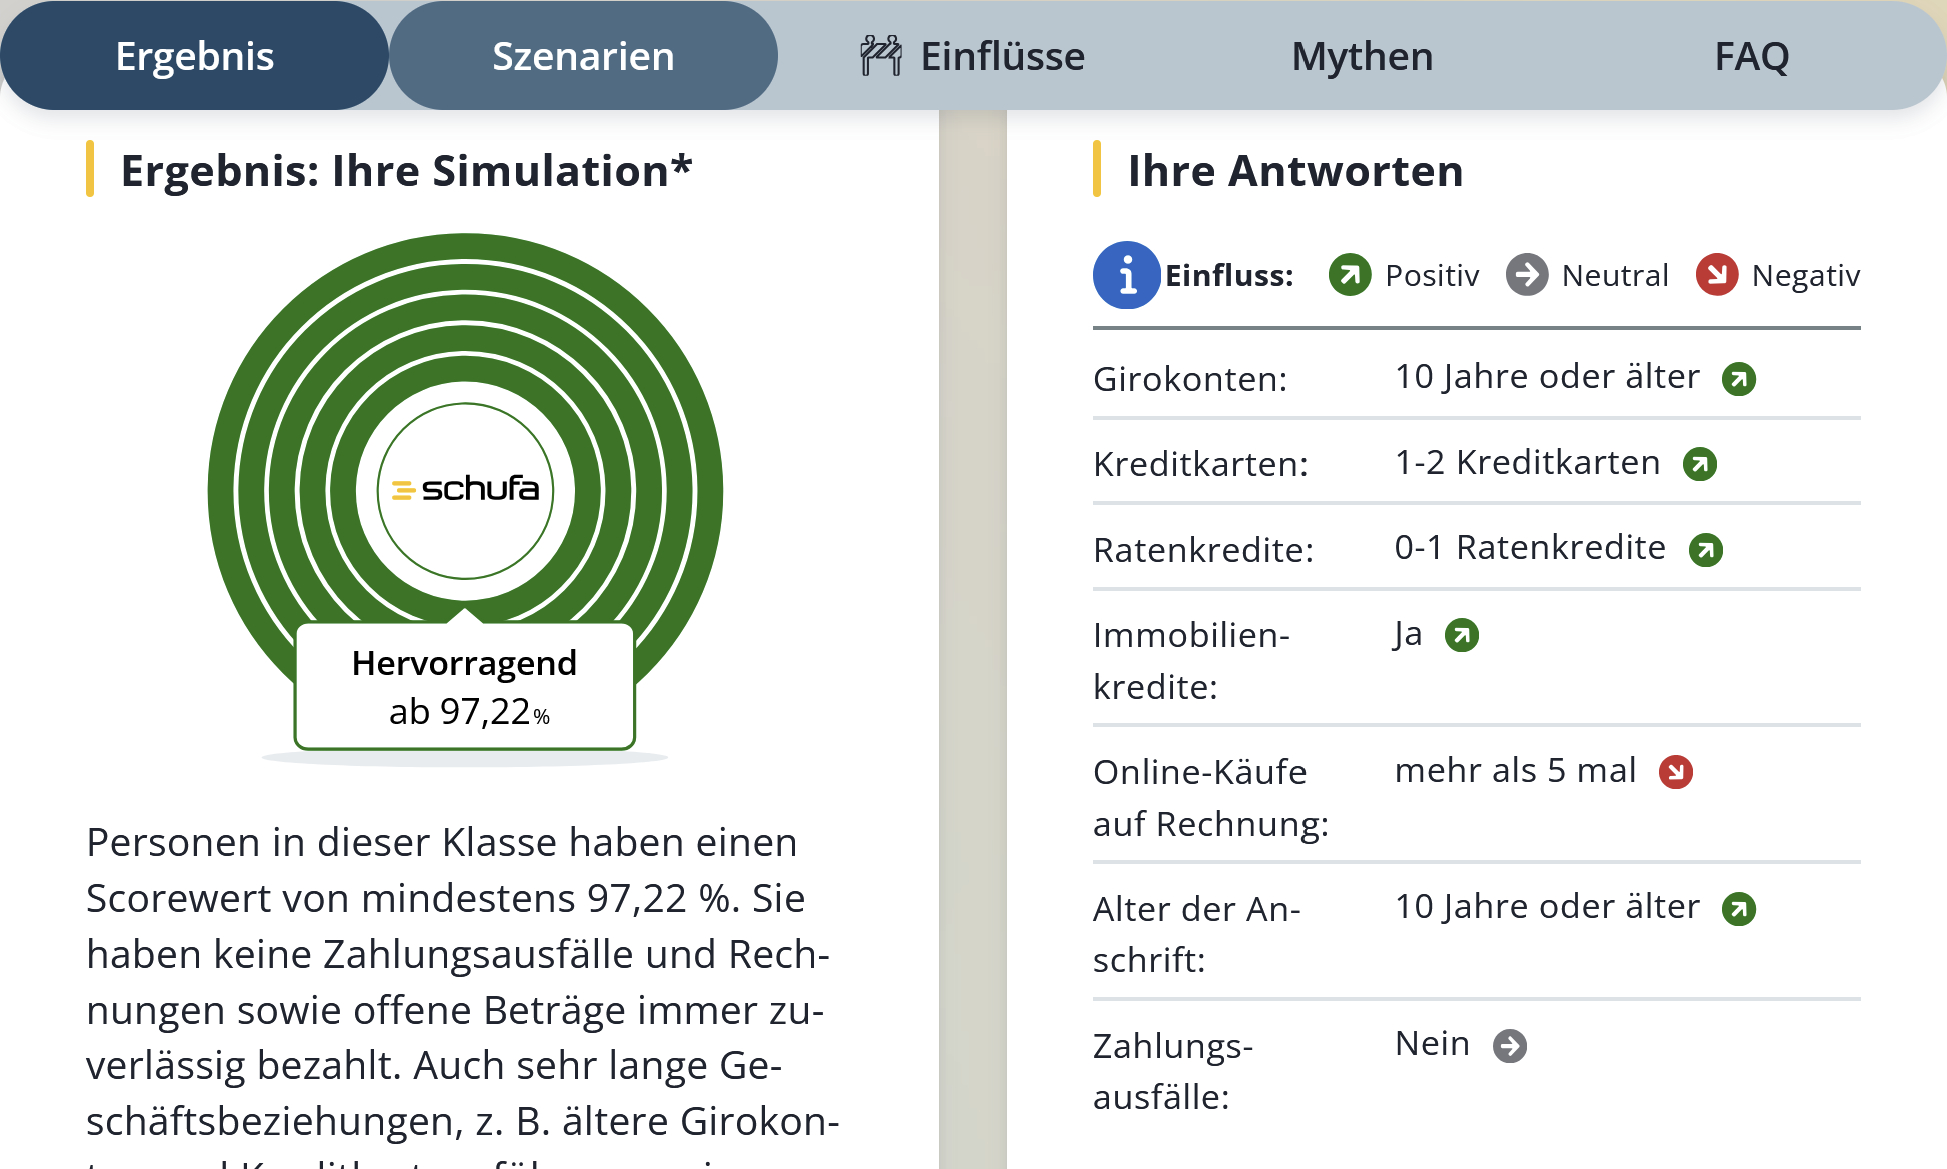The width and height of the screenshot is (1947, 1169).
Task: Click the fence icon on Einflüsse tab
Action: 880,56
